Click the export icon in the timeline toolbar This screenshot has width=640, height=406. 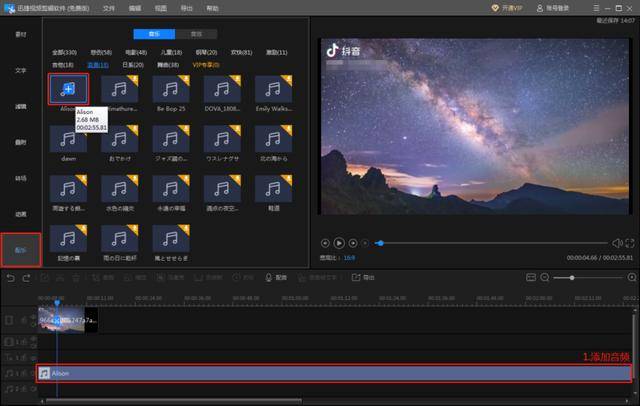coord(356,277)
